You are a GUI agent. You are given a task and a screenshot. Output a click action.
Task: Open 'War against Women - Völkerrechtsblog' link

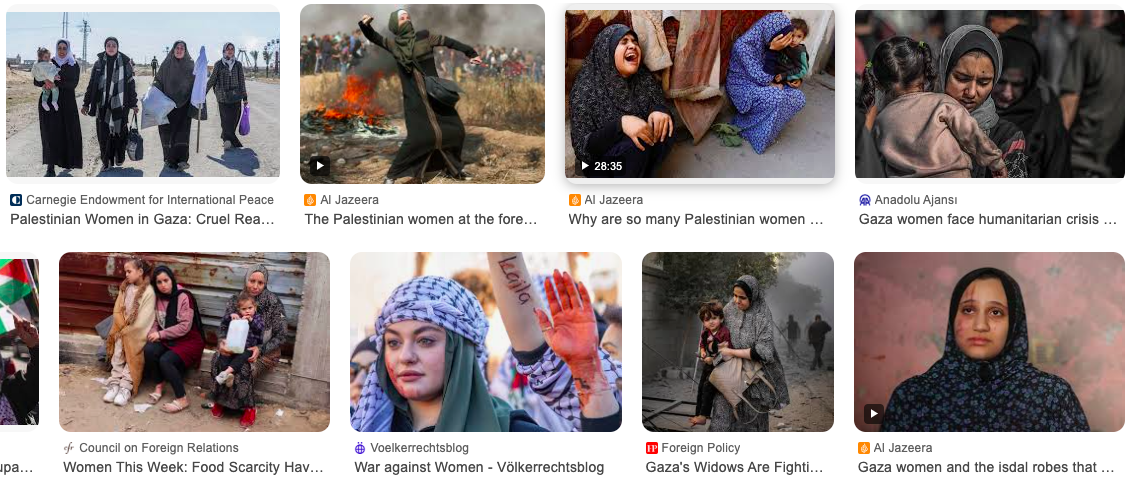point(479,467)
